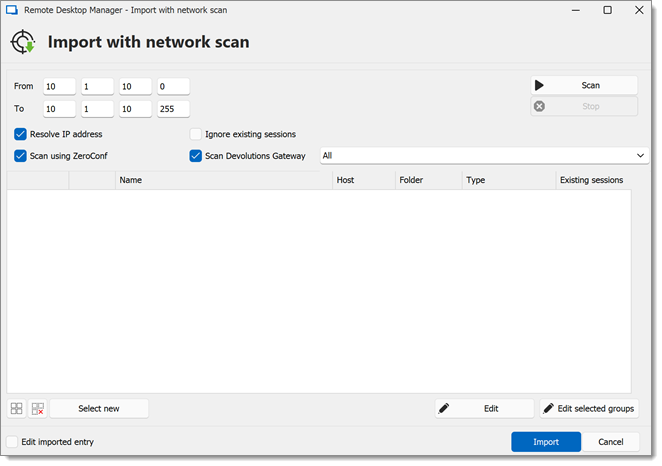The width and height of the screenshot is (662, 466).
Task: Click the Remote Desktop Manager title bar icon
Action: (12, 10)
